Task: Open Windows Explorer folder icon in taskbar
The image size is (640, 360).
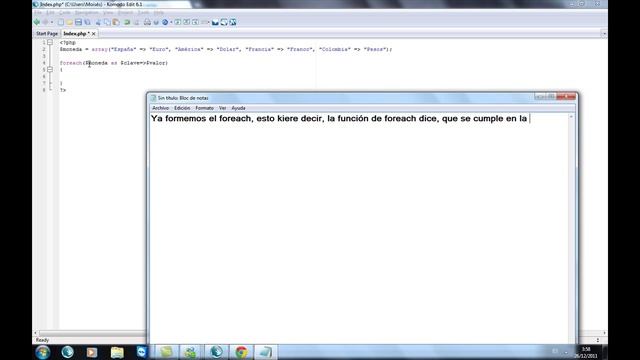Action: [117, 352]
